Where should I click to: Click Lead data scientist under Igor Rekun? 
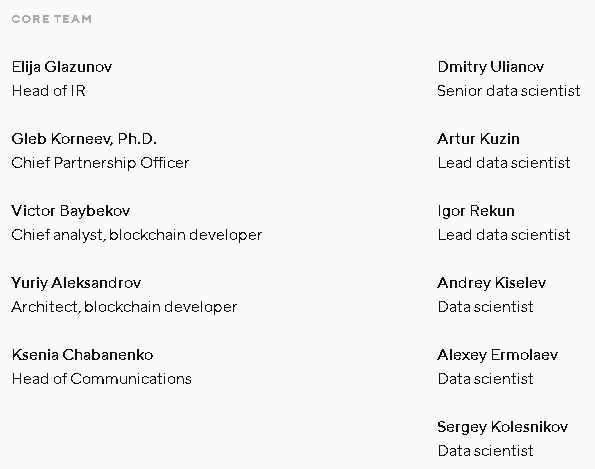click(504, 235)
